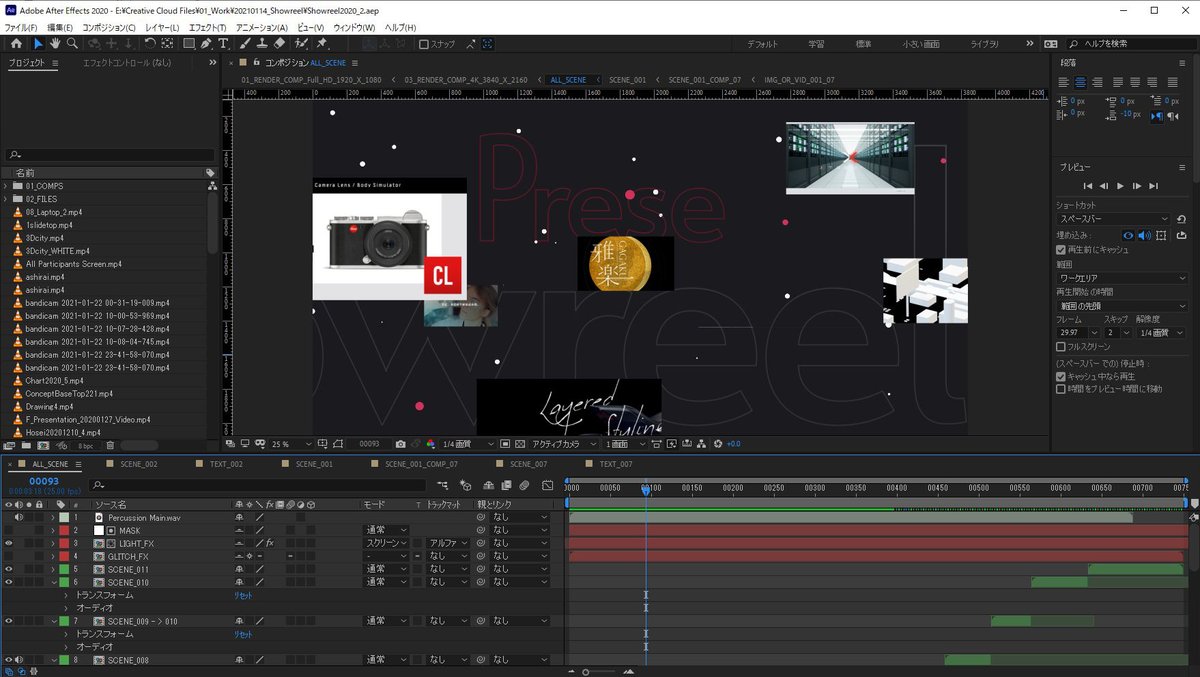Click center-align text icon in Paragraph panel

tap(1081, 82)
